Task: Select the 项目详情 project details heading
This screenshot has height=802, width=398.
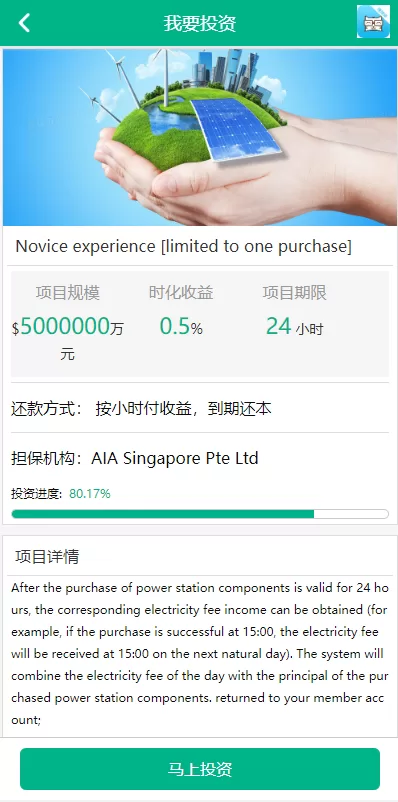Action: tap(47, 556)
